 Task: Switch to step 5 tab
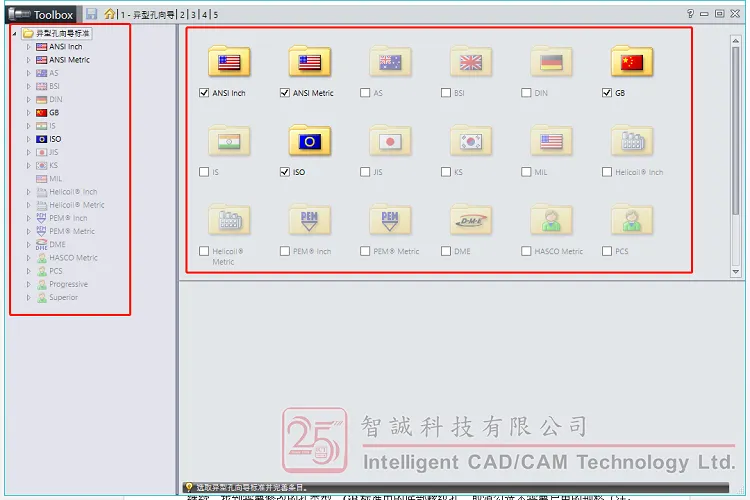216,15
